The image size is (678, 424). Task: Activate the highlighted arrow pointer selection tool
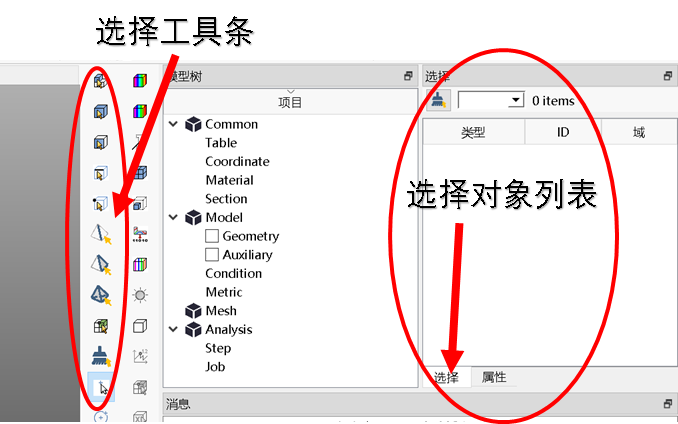101,387
